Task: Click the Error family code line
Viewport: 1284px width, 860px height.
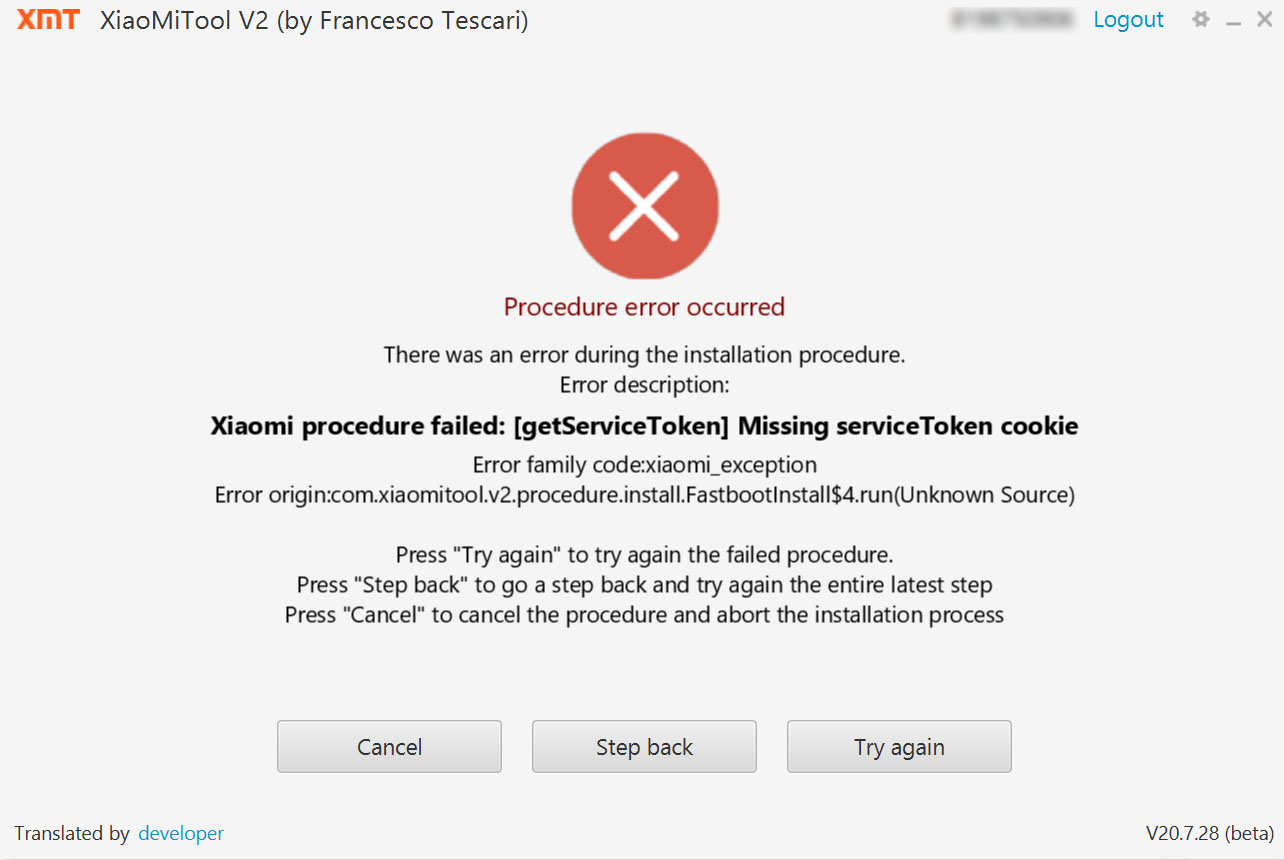Action: 644,465
